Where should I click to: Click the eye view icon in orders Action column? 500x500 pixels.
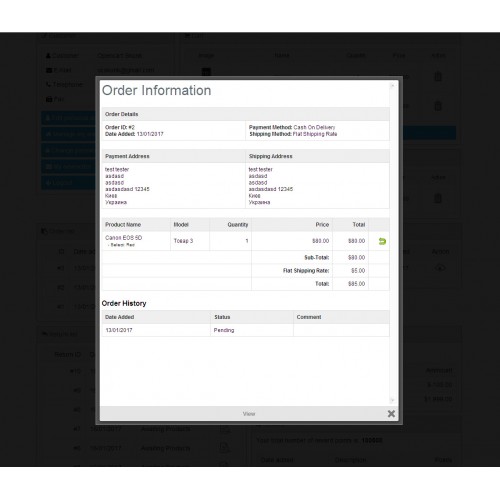click(x=440, y=268)
